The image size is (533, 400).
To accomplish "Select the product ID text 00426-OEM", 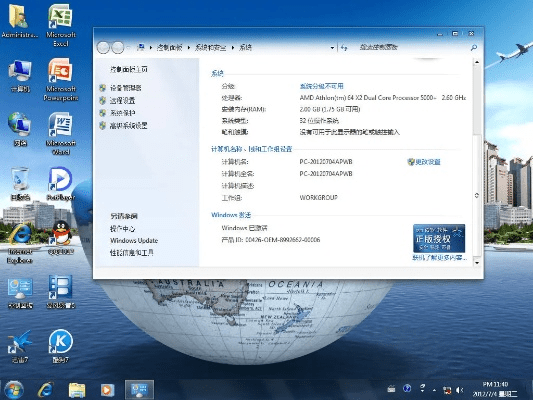I will (282, 240).
